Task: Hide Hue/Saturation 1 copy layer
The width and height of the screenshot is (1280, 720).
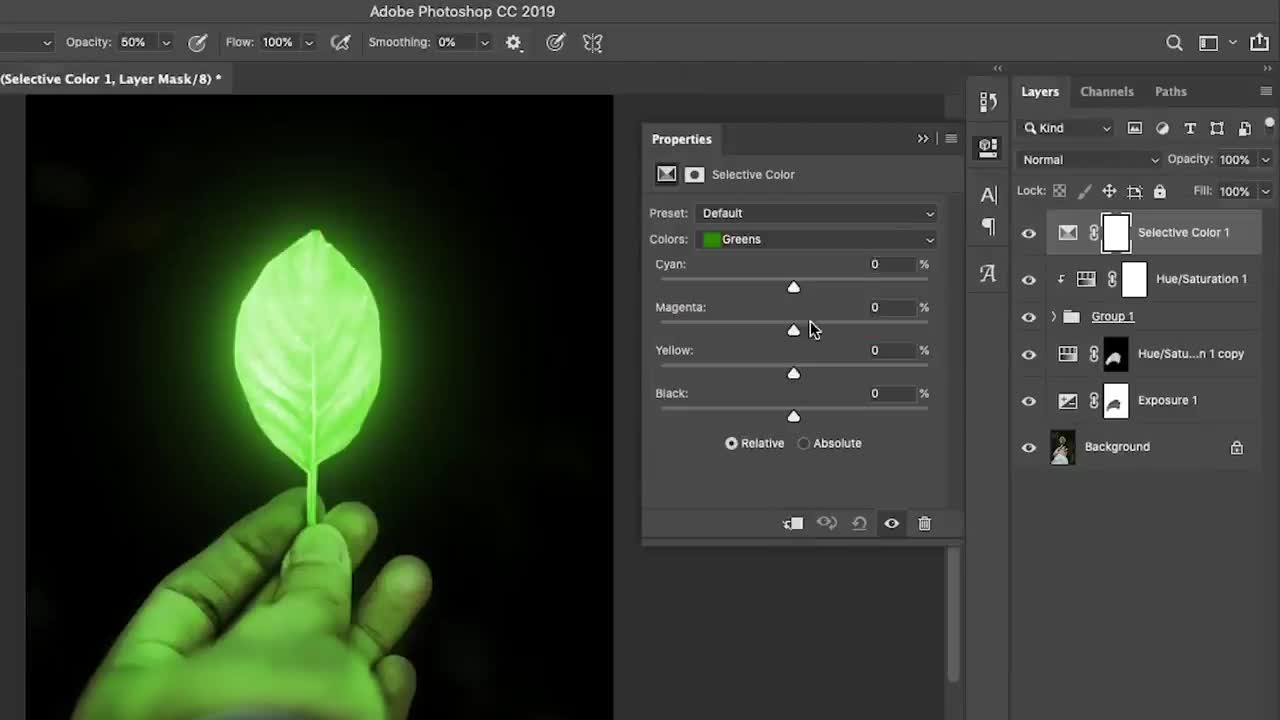Action: pos(1029,354)
